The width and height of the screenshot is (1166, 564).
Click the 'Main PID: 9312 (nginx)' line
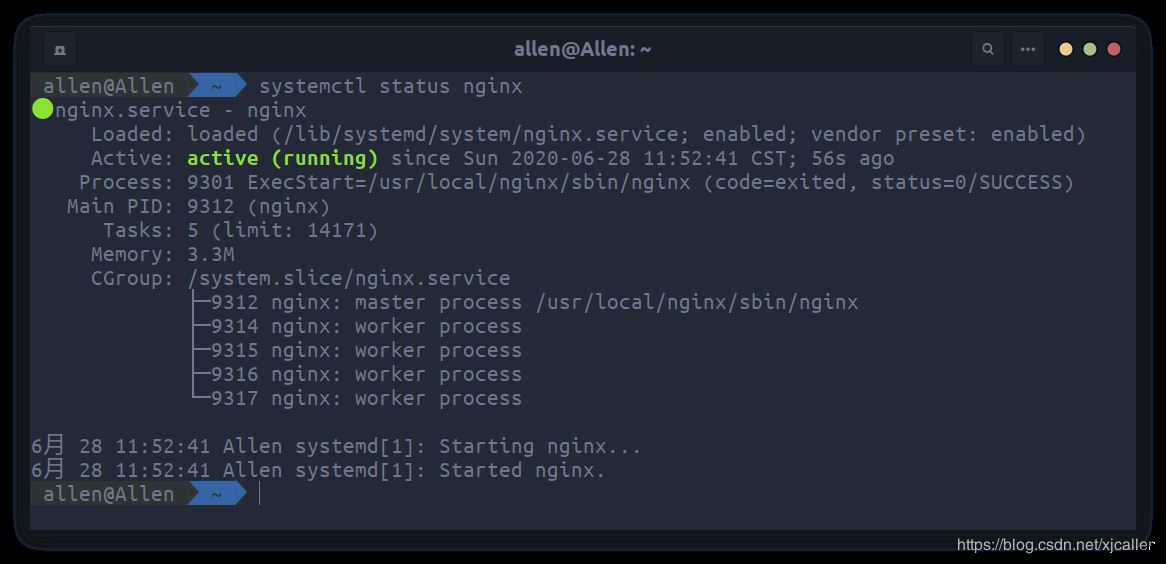[x=198, y=206]
